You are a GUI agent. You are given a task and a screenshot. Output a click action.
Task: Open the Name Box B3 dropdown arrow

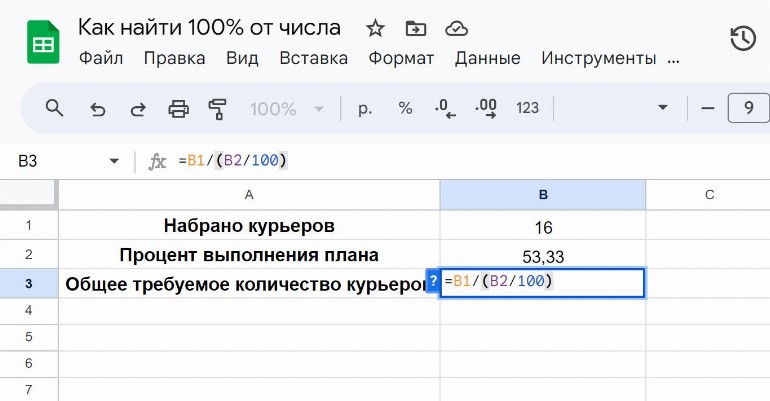tap(113, 161)
